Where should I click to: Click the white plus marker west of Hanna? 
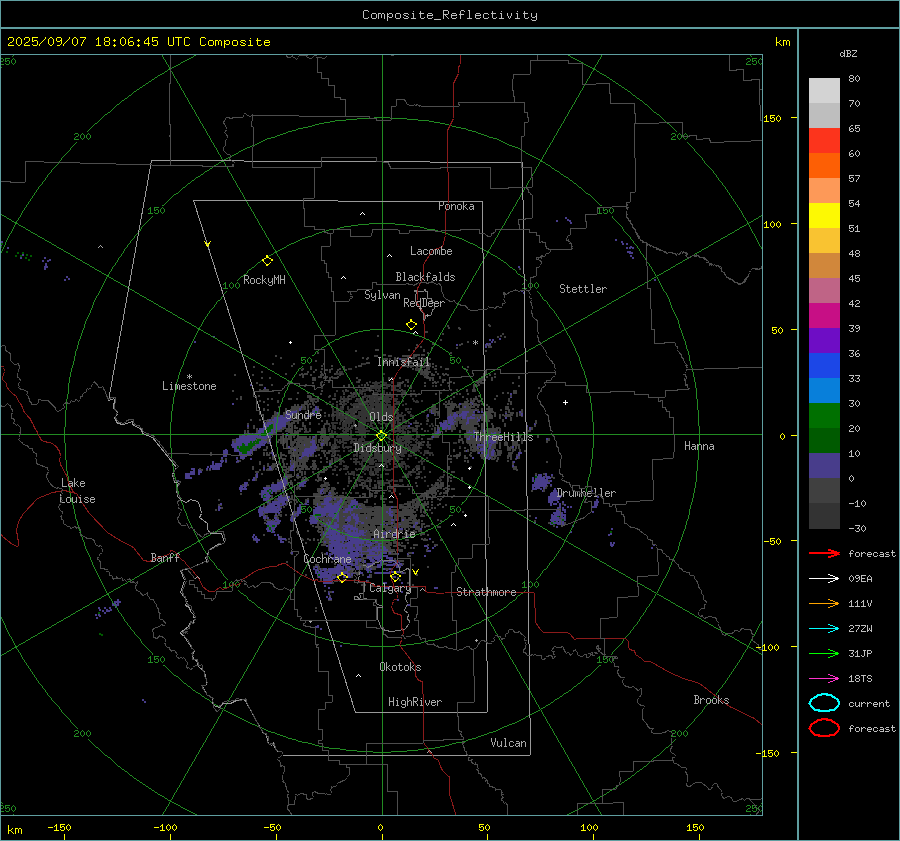coord(565,402)
